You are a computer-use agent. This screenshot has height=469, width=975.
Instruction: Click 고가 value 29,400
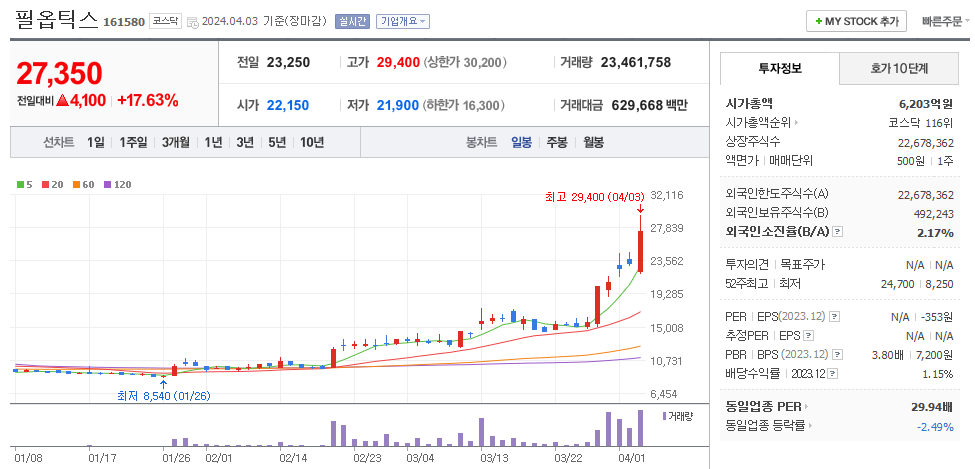[x=398, y=62]
